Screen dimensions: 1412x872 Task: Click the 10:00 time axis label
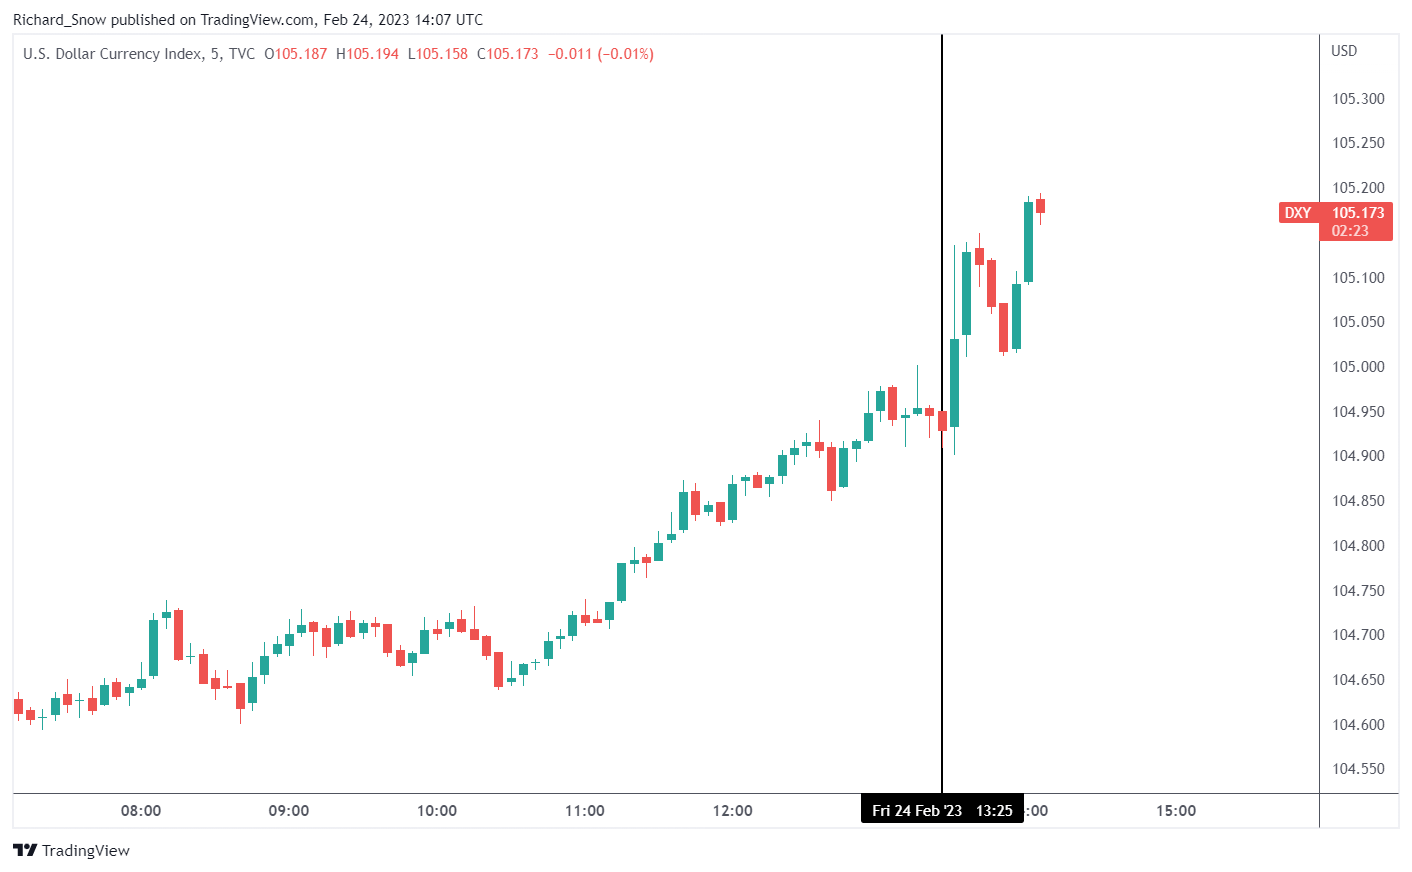[x=437, y=811]
